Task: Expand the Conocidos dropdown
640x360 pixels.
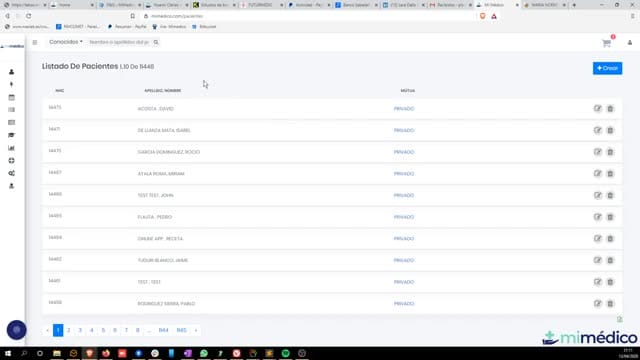Action: pos(66,42)
